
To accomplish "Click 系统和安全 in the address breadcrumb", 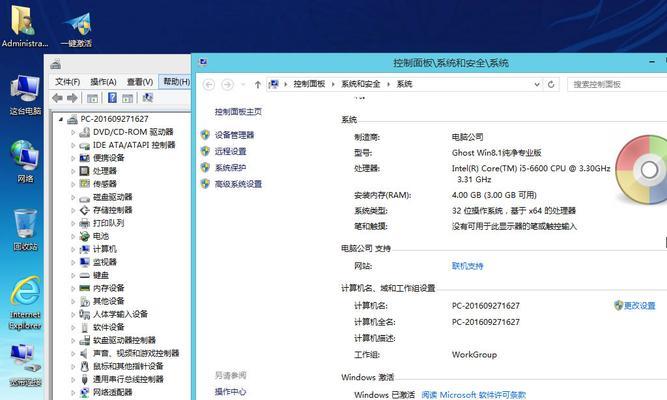I will coord(360,84).
